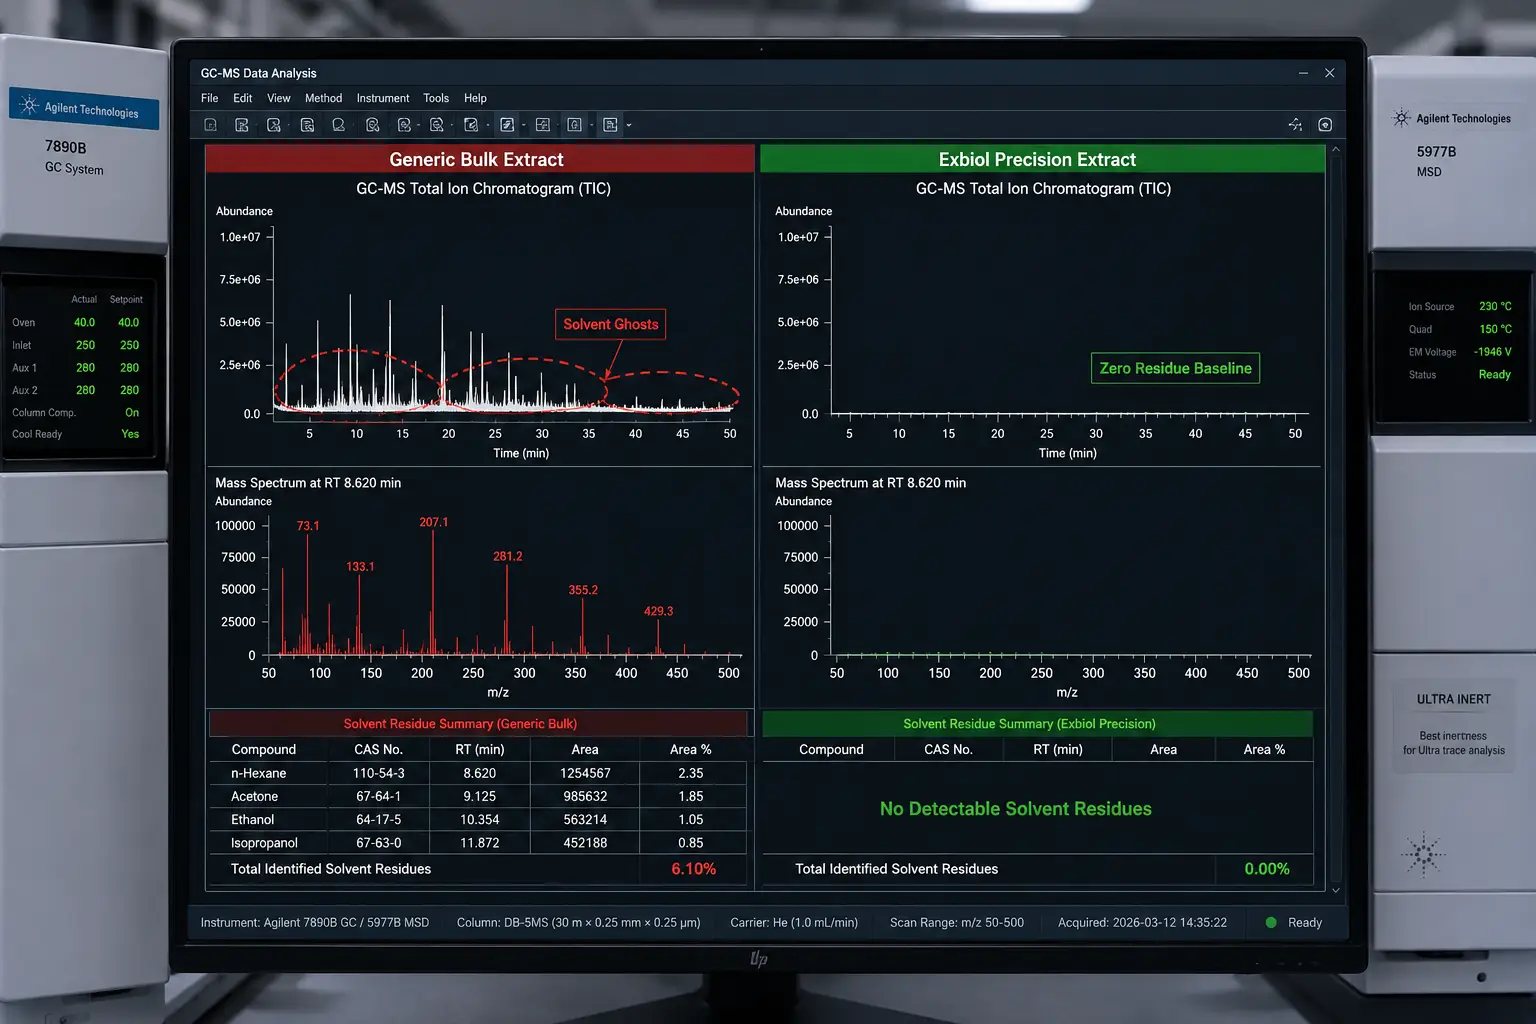Select the Exbiol Precision Extract panel header
The image size is (1536, 1024).
(1042, 159)
